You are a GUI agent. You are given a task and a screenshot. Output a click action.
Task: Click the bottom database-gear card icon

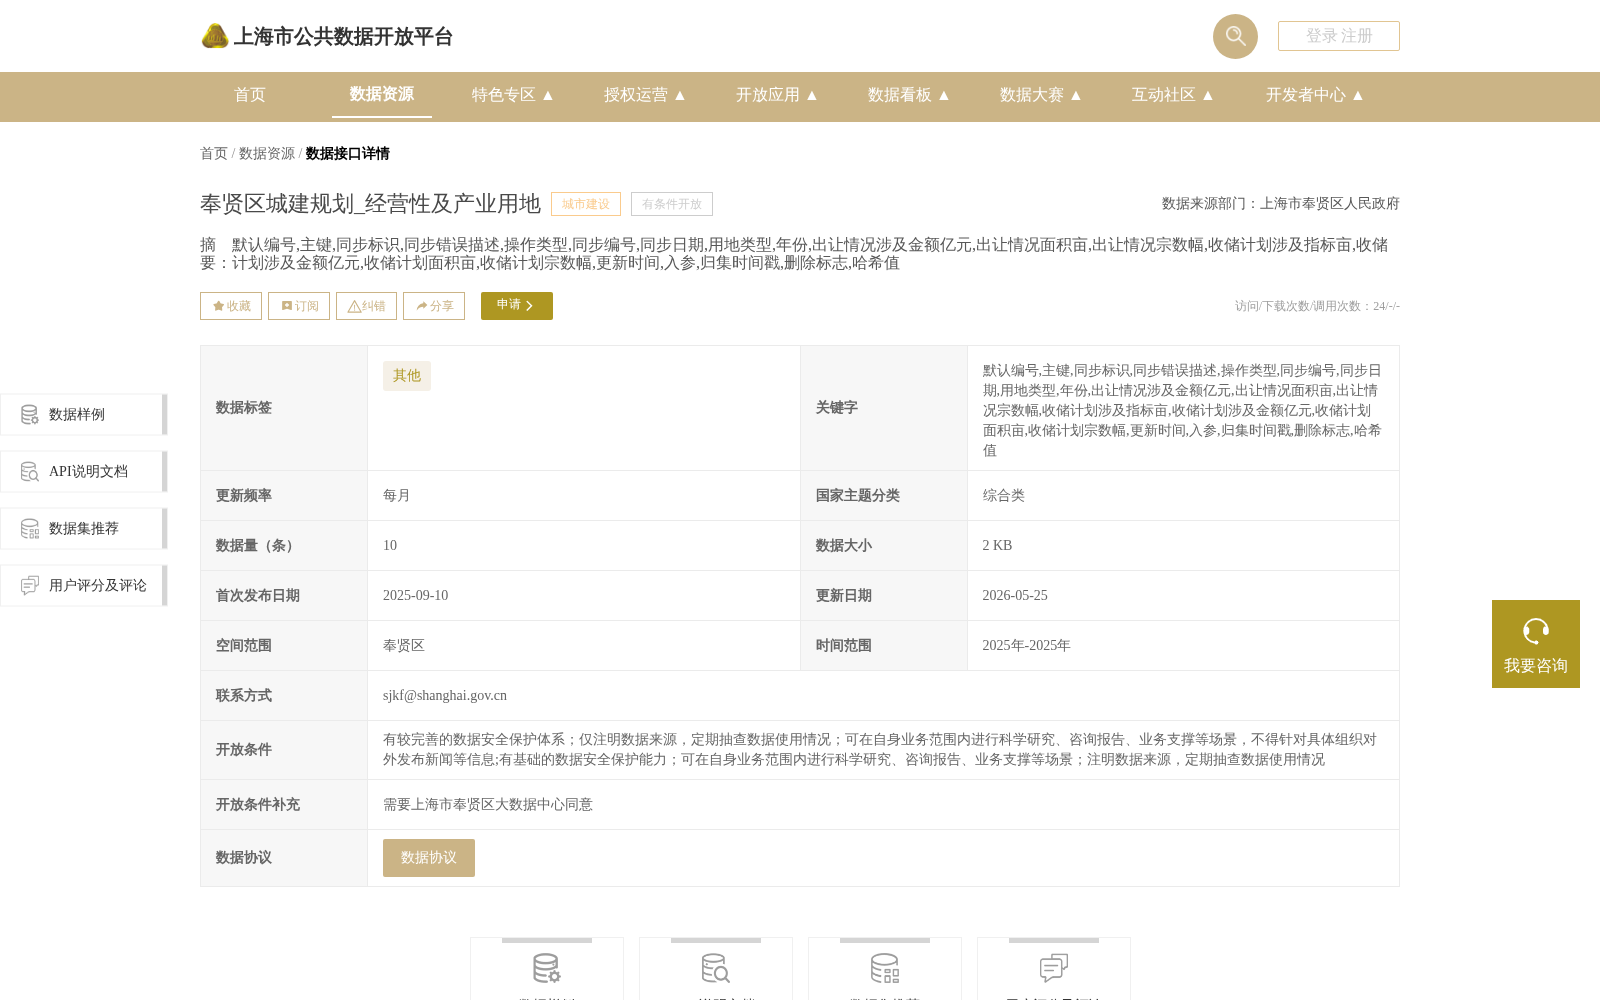coord(547,968)
